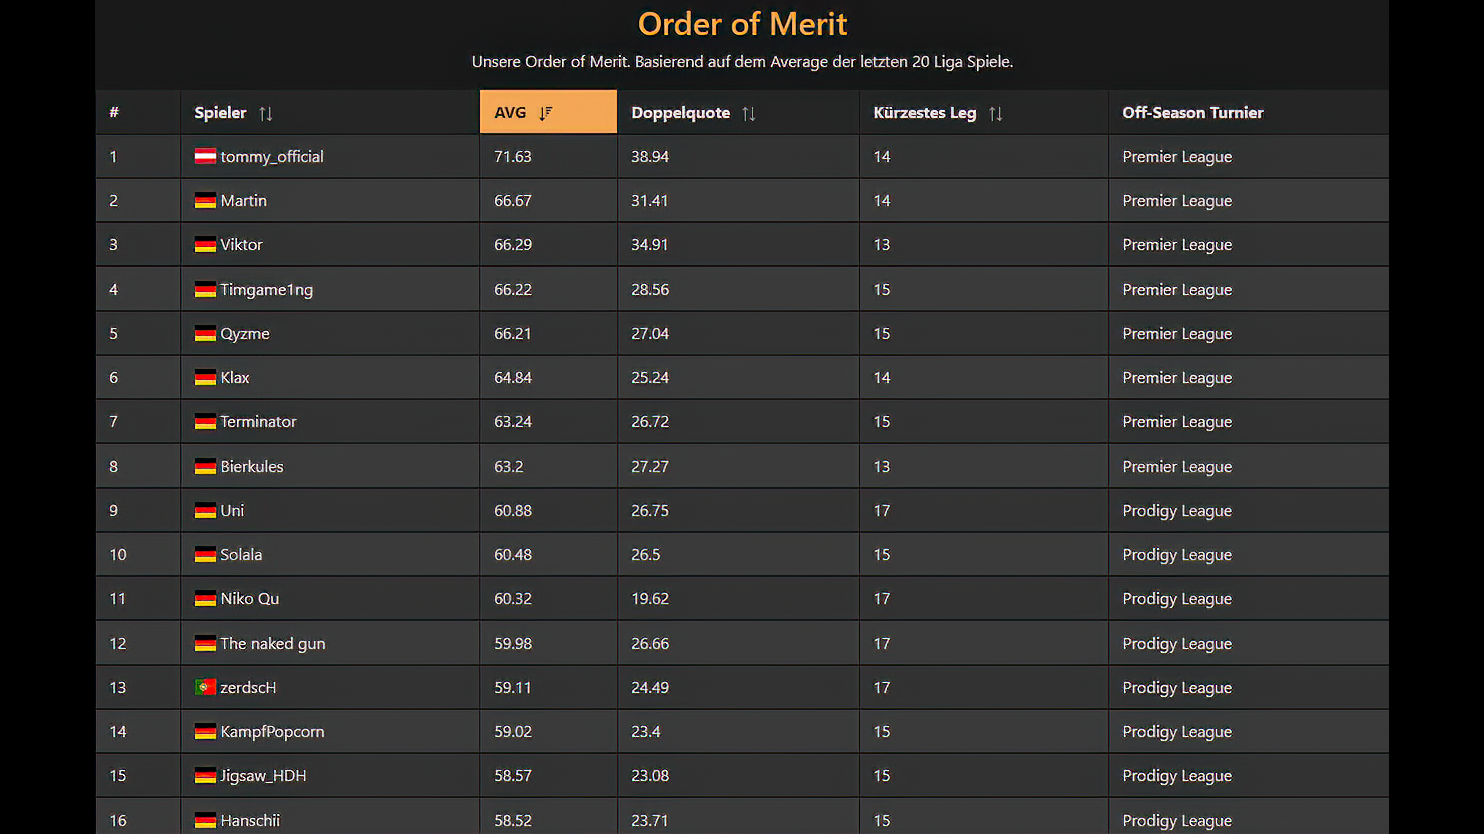Viewport: 1484px width, 834px height.
Task: Open The naked gun player row
Action: [272, 643]
